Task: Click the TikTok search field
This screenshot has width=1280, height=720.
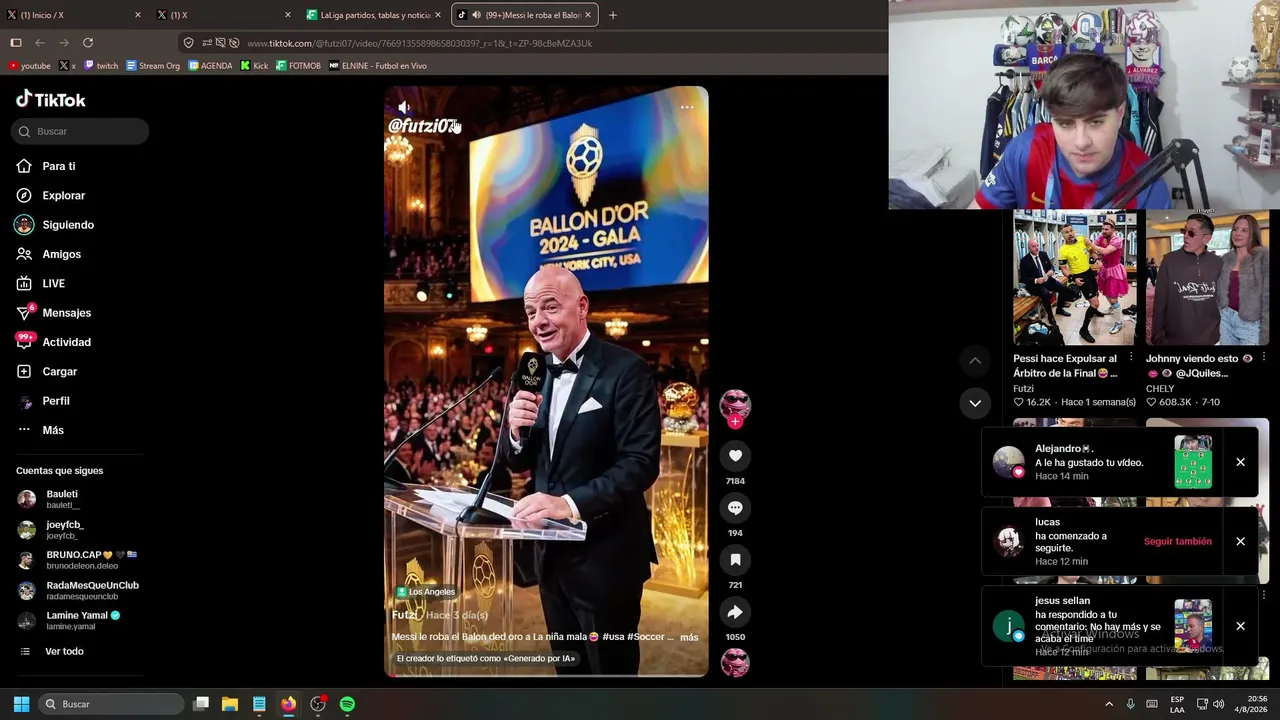Action: tap(80, 131)
